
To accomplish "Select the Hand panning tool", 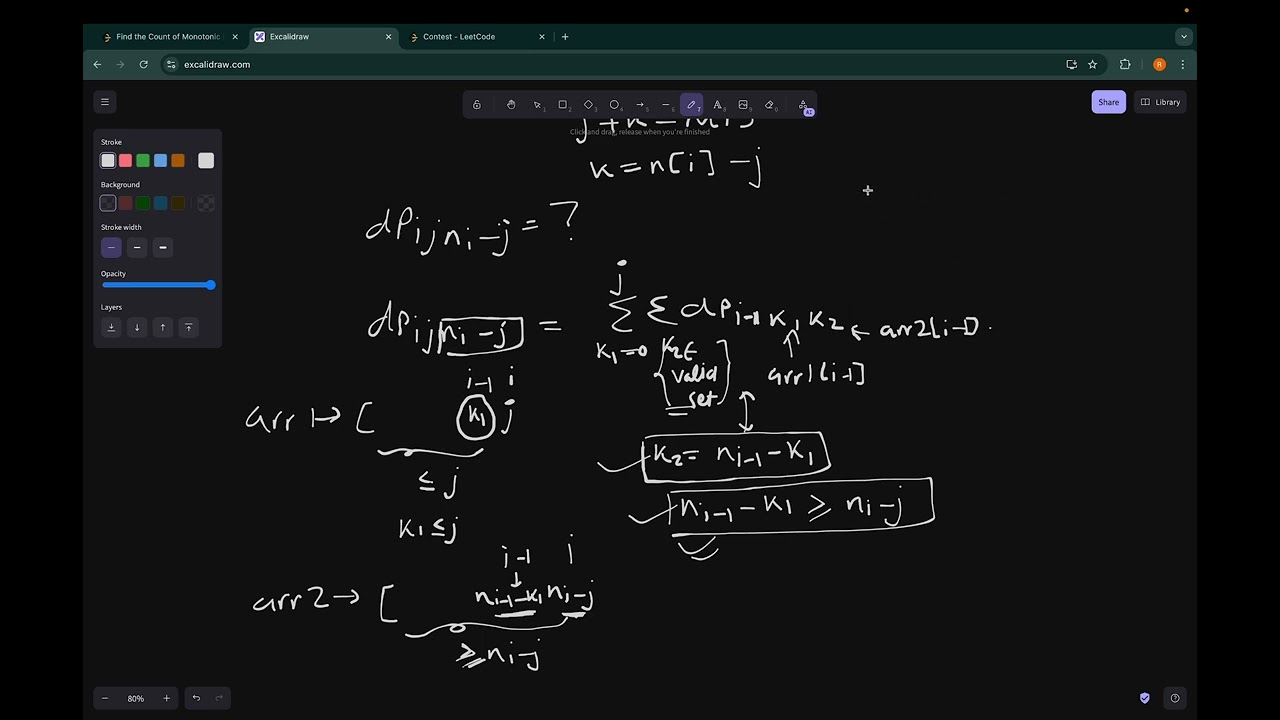I will pos(511,105).
